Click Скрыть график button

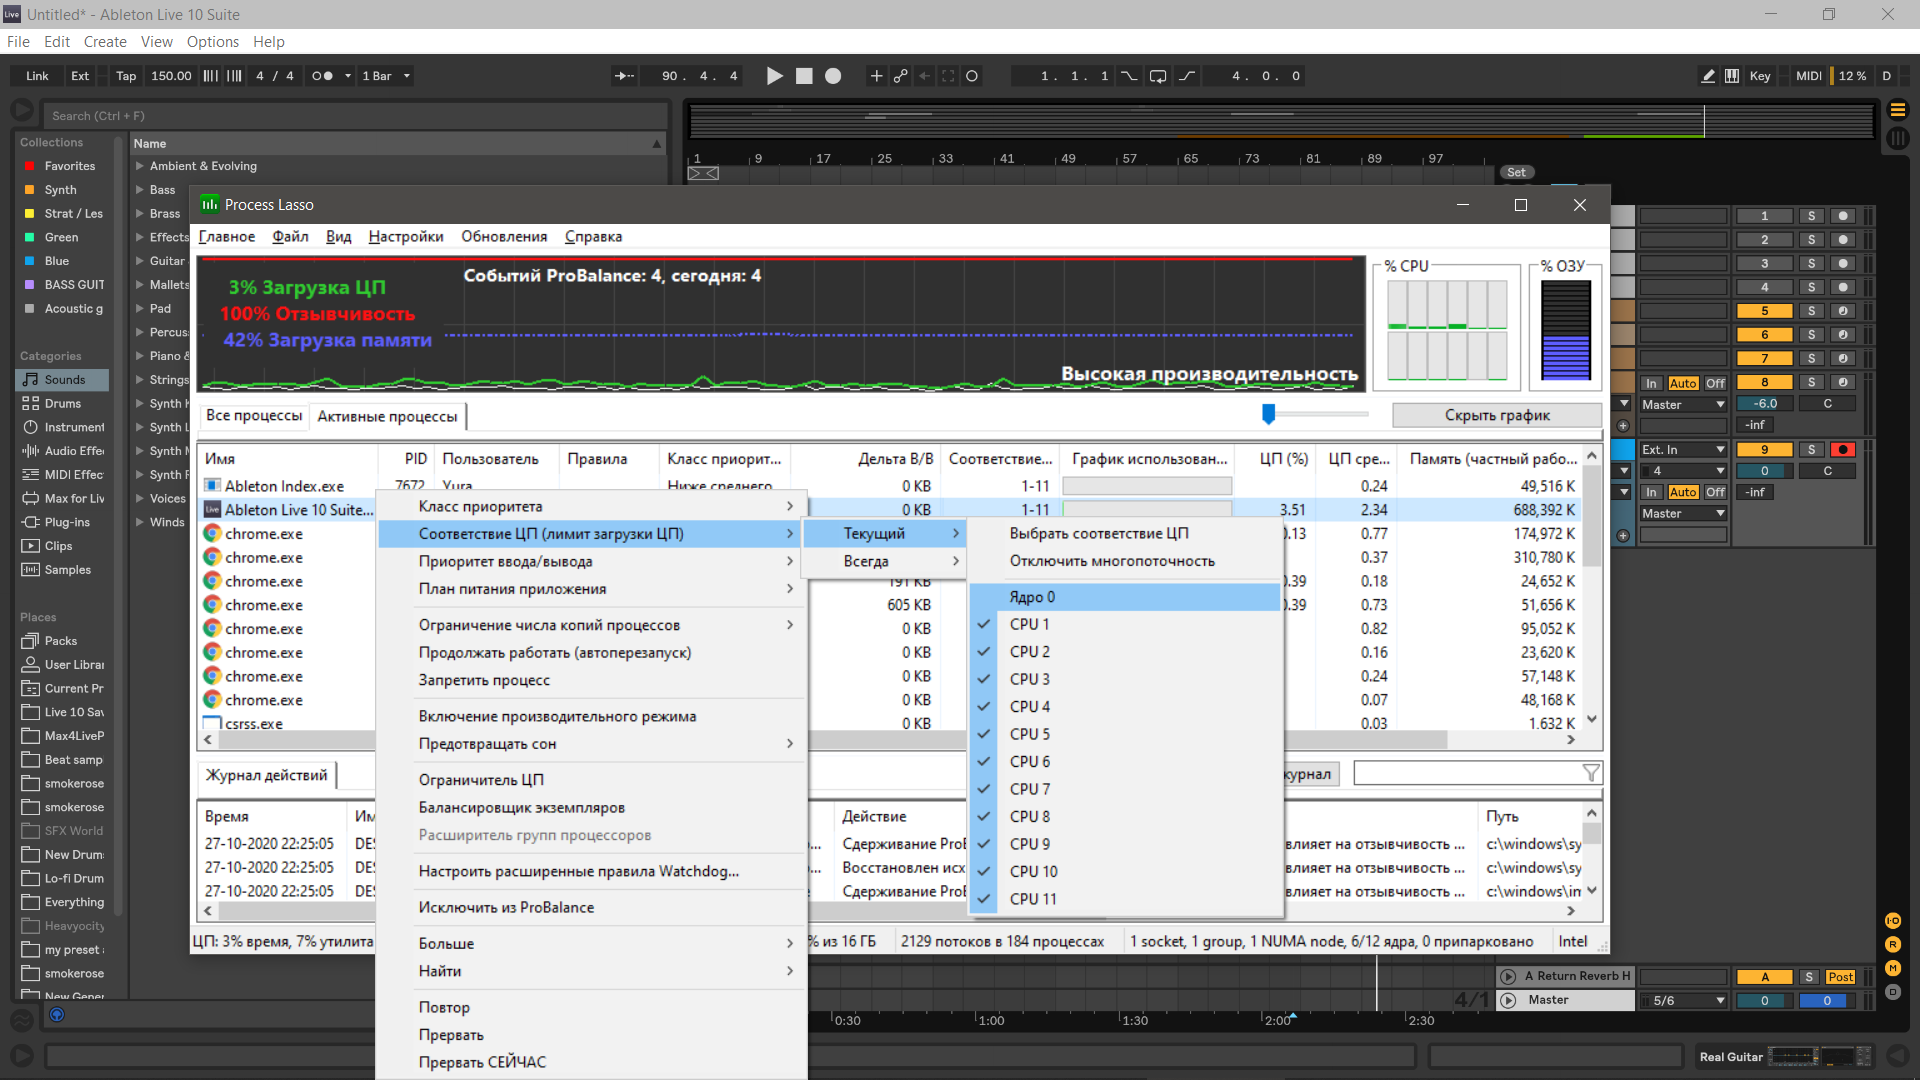pos(1496,415)
